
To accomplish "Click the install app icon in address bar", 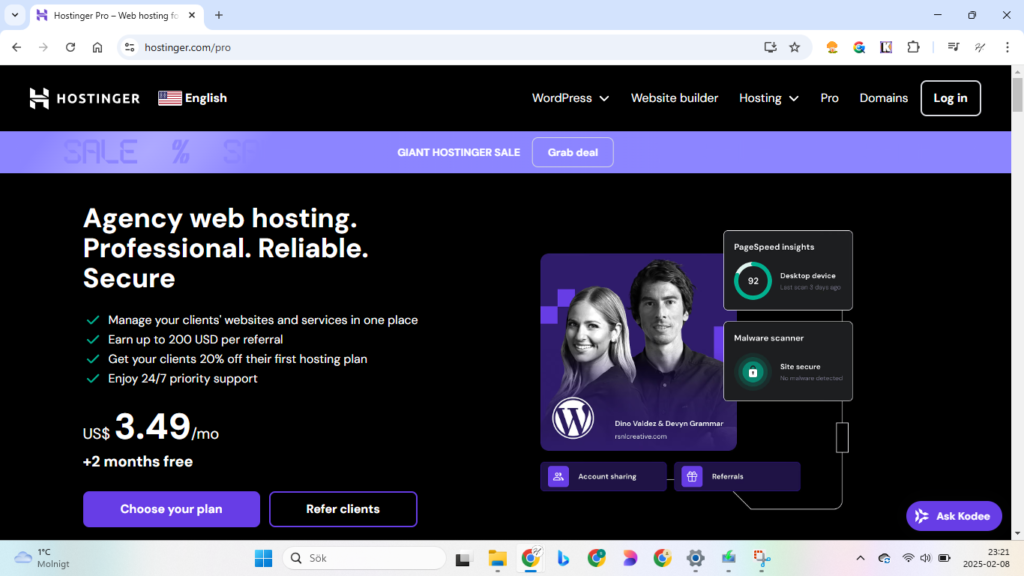I will [x=771, y=47].
